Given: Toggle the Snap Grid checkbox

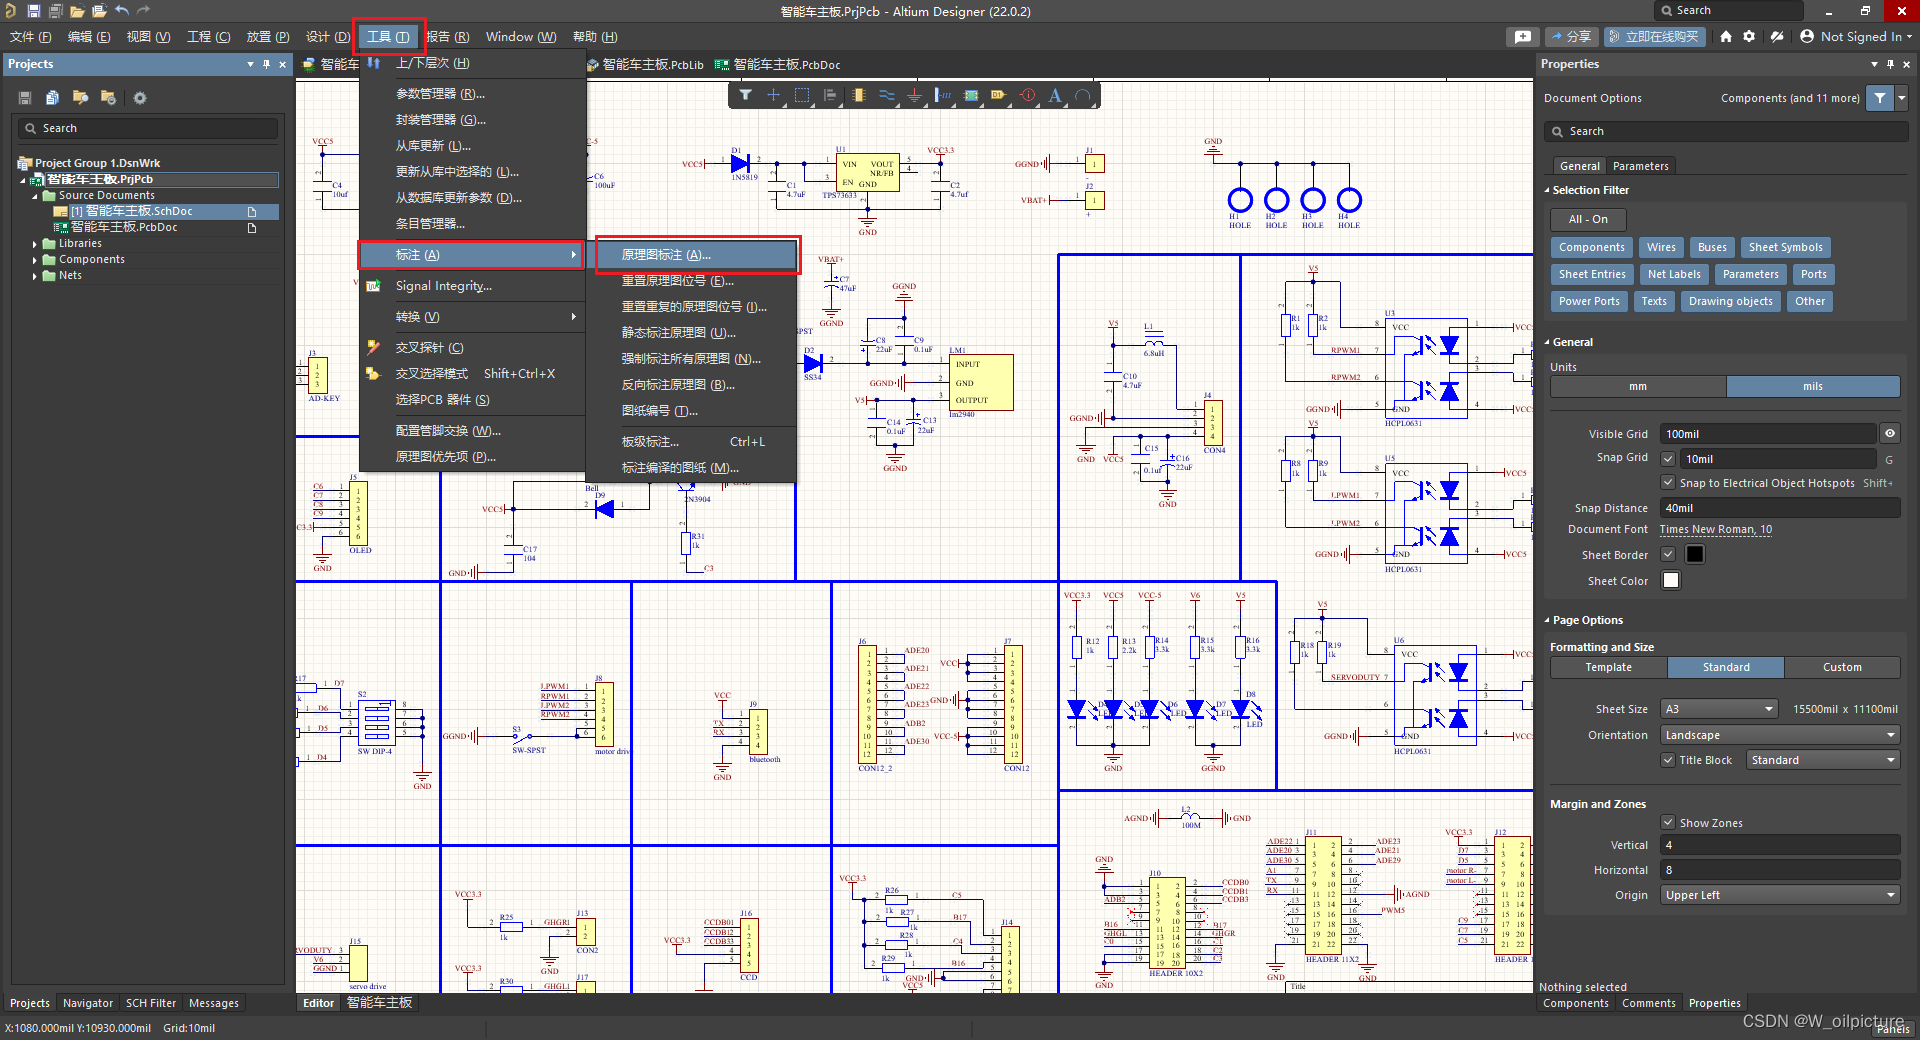Looking at the screenshot, I should [x=1668, y=459].
